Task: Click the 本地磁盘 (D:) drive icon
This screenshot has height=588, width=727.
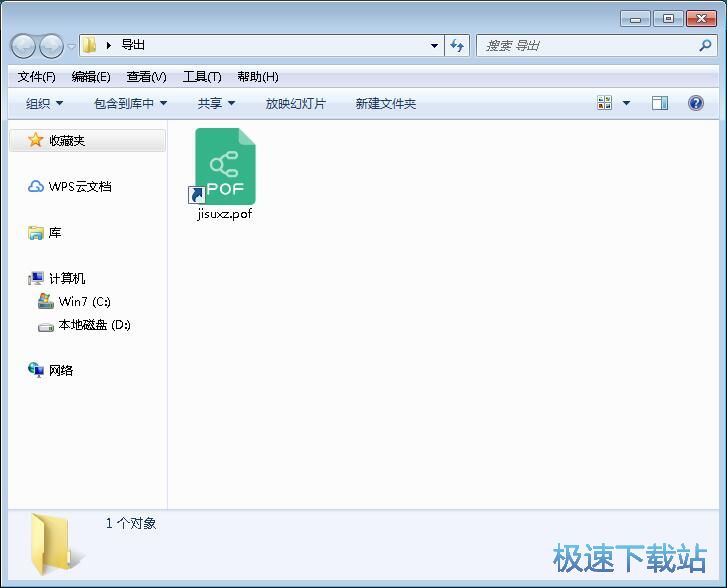Action: [45, 327]
